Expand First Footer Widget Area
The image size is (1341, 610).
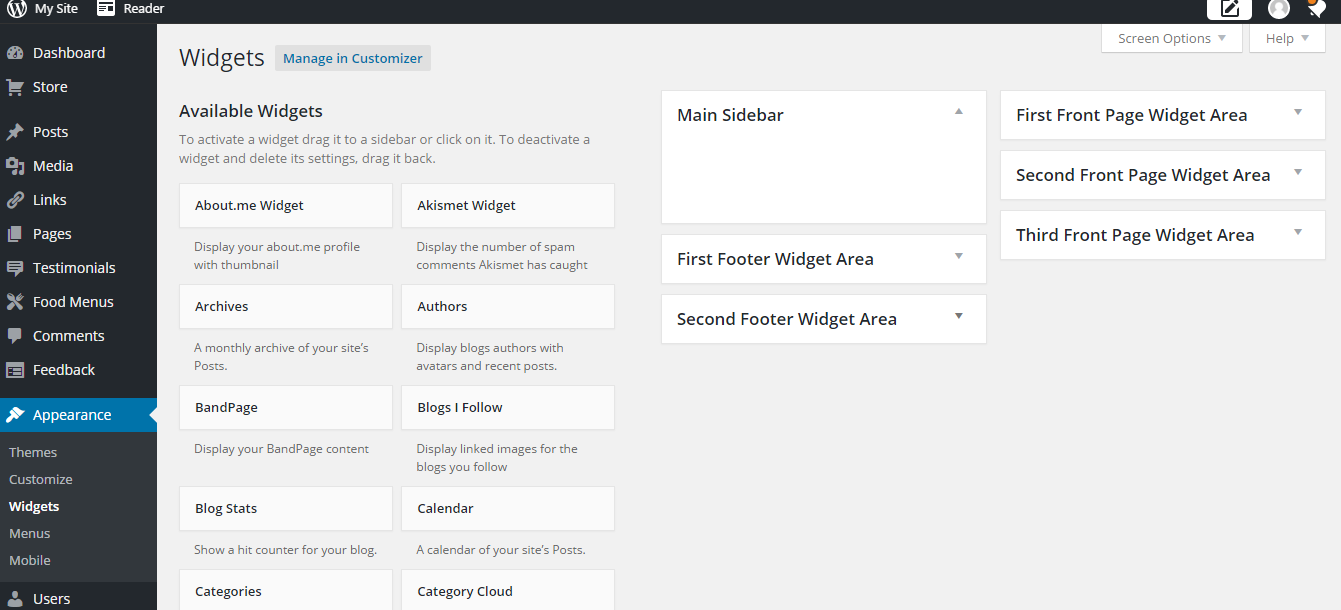point(958,256)
